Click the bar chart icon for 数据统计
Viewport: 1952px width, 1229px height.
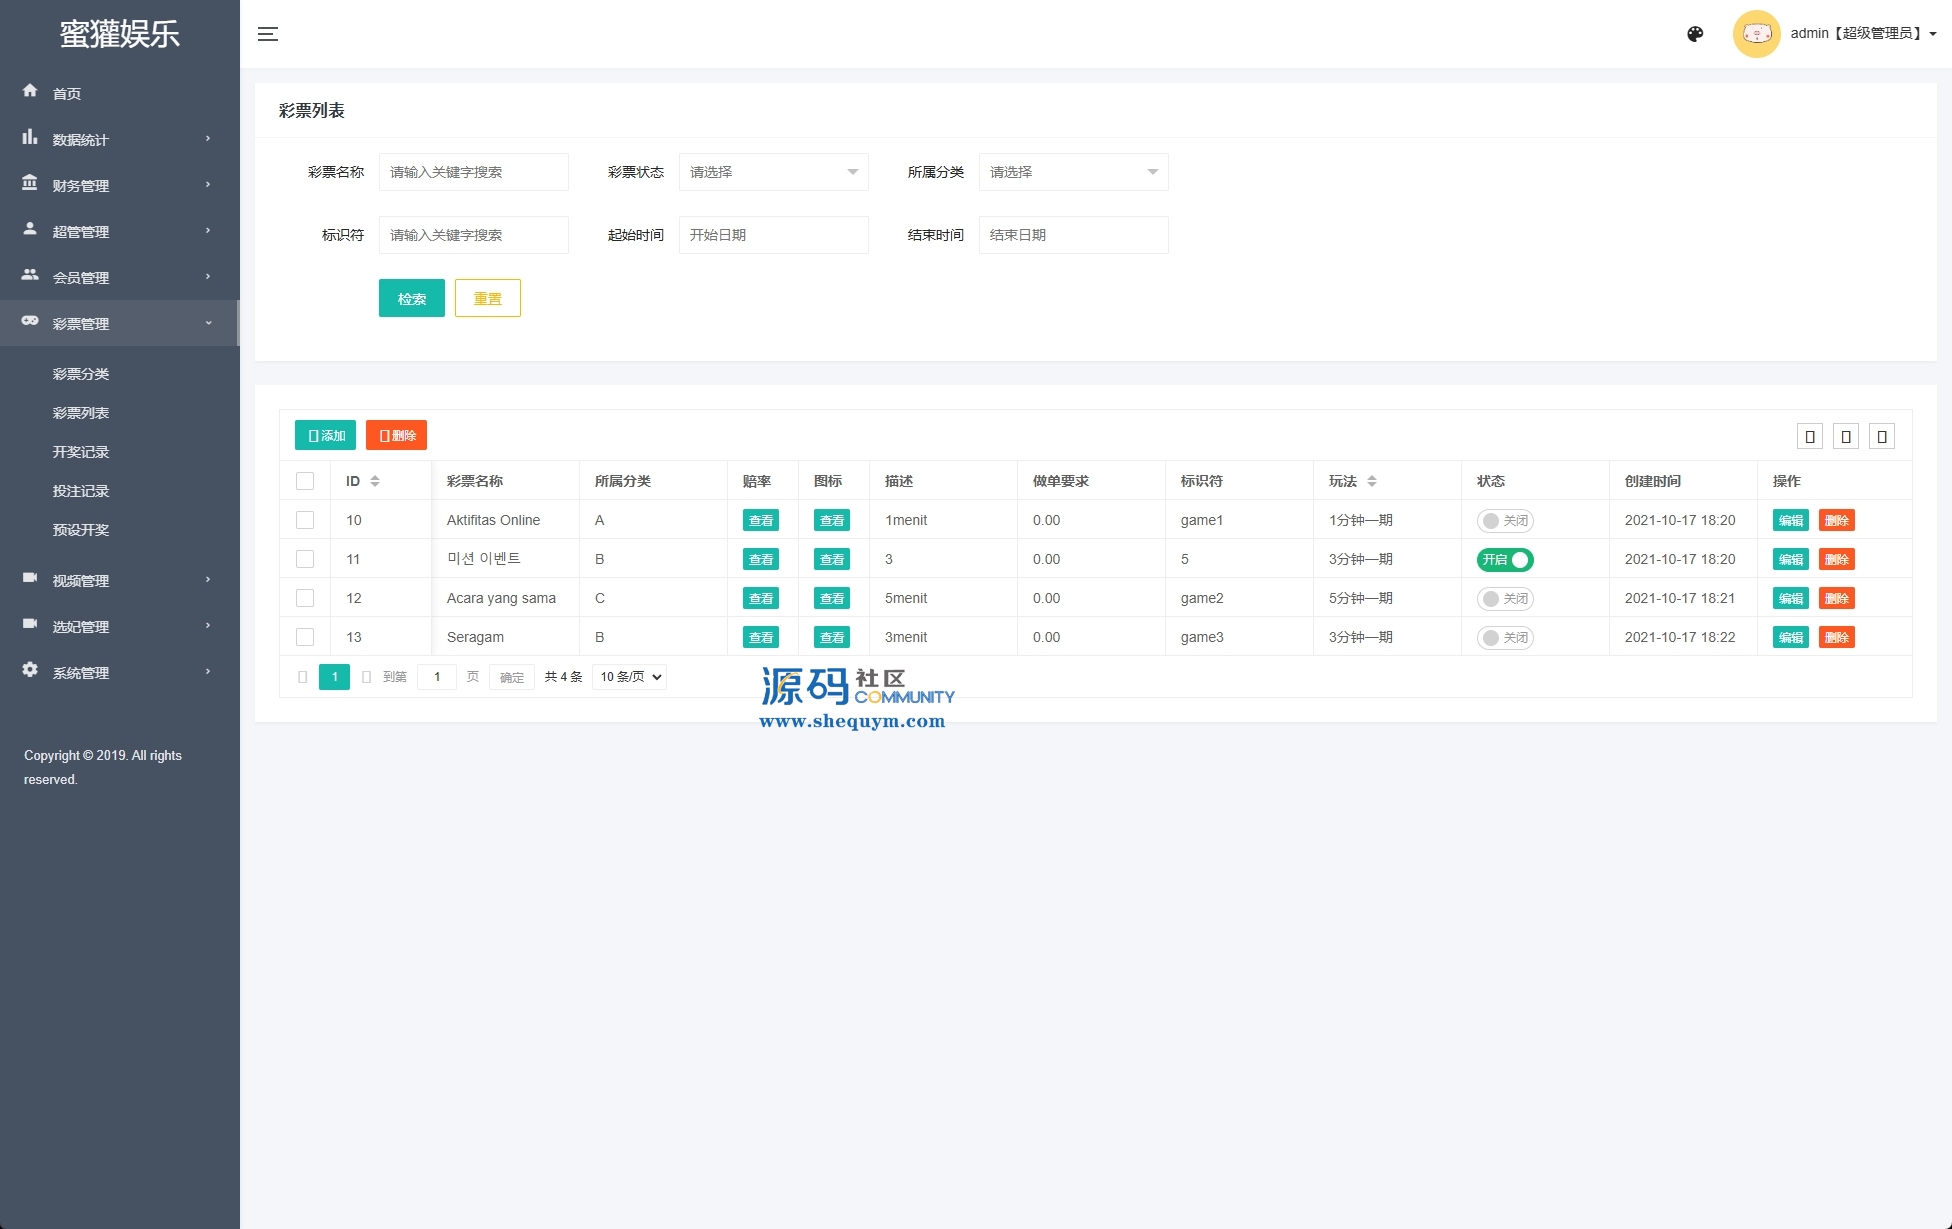click(30, 137)
